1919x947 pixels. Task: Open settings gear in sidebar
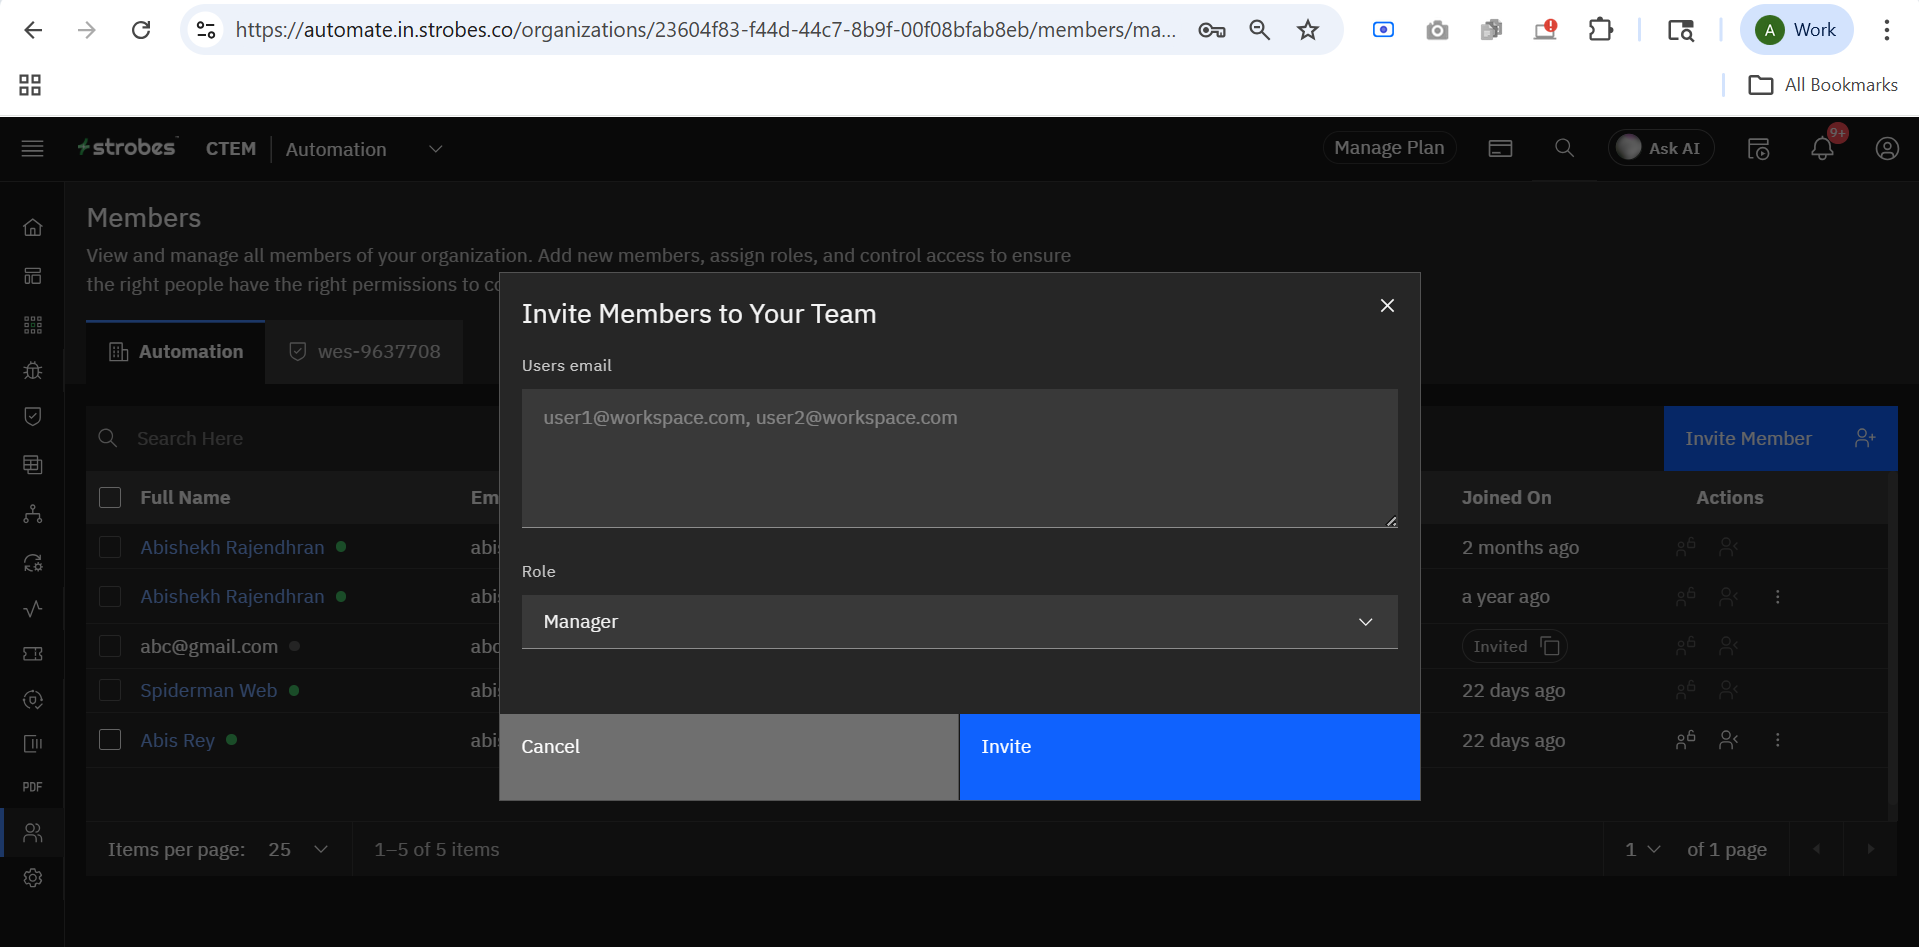pos(33,878)
